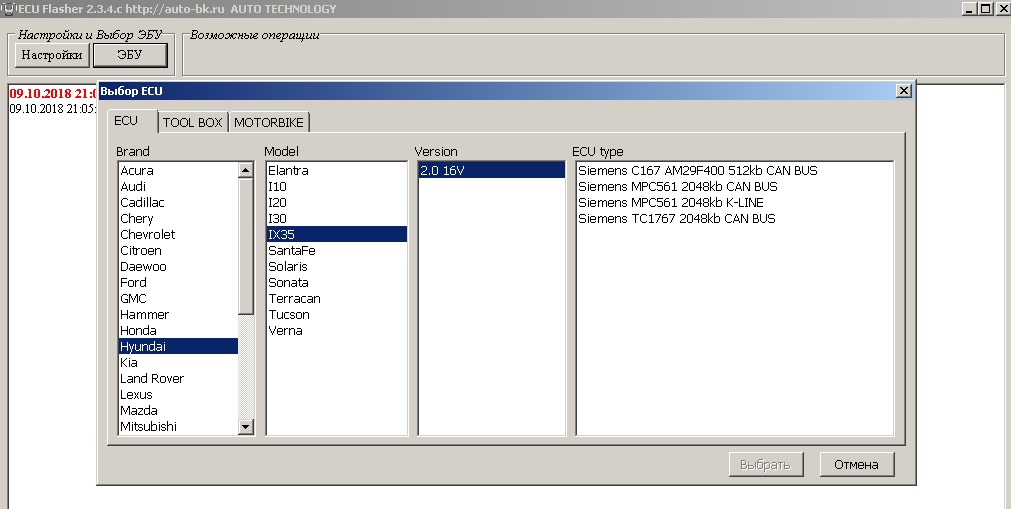Select Audi in the Brand list
1011x509 pixels.
179,186
